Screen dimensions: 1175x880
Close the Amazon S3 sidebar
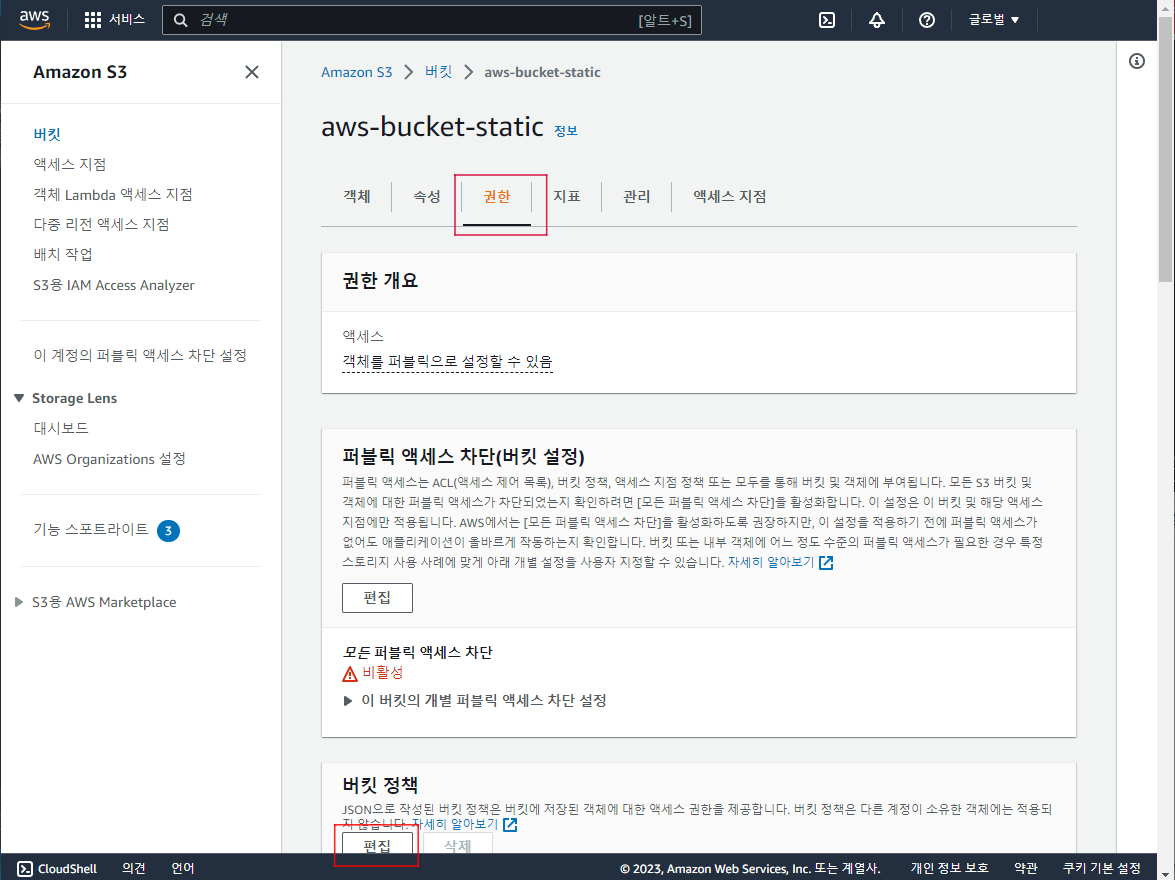(252, 72)
